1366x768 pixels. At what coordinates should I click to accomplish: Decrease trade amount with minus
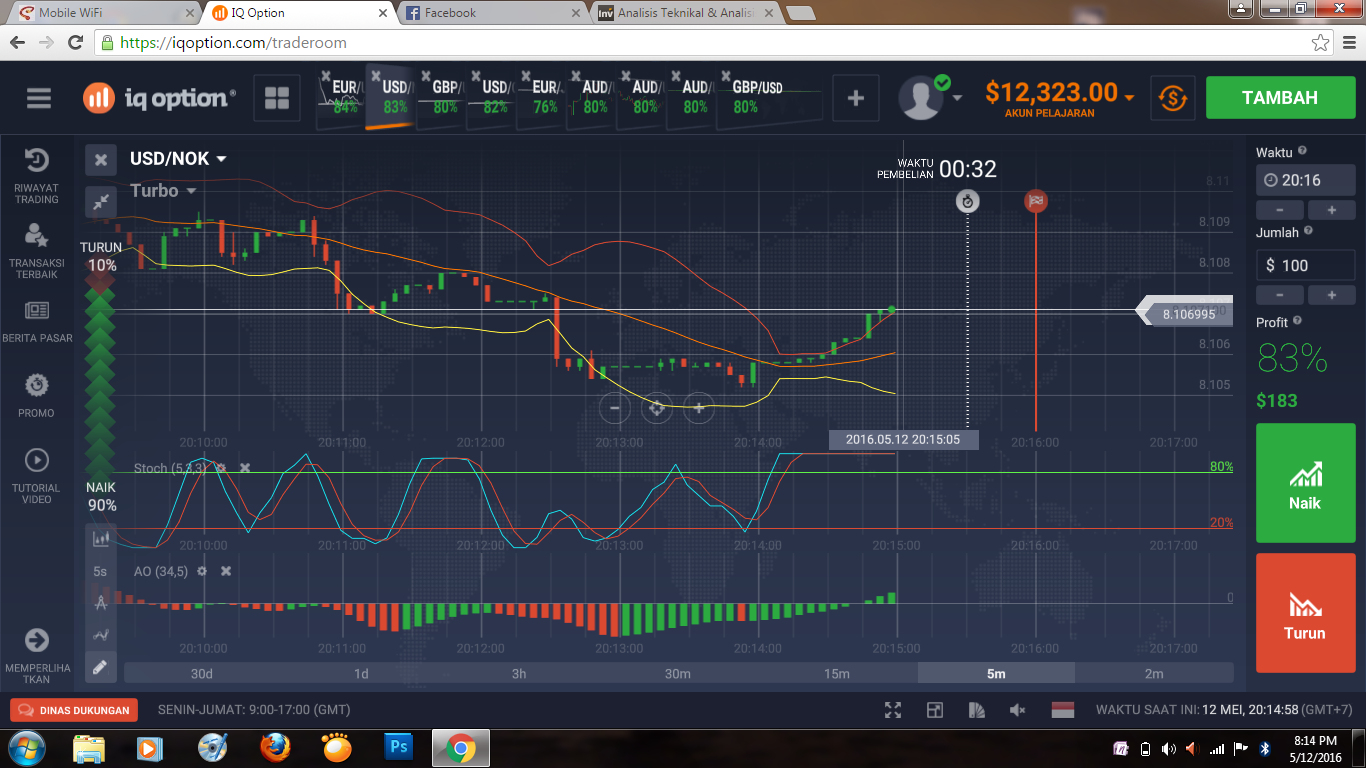point(1280,295)
